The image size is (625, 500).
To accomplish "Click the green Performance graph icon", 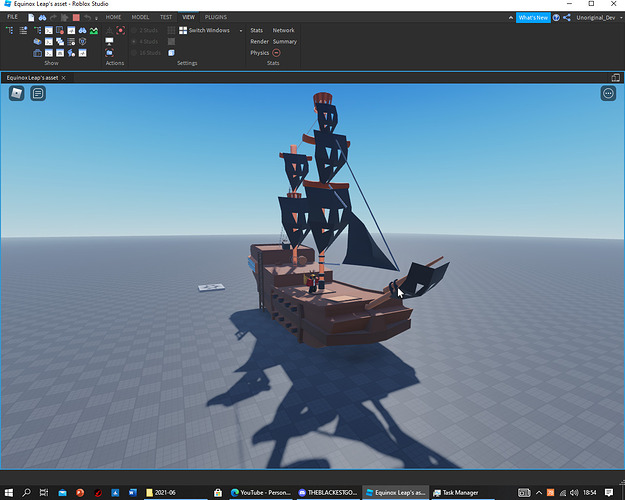I will (94, 30).
